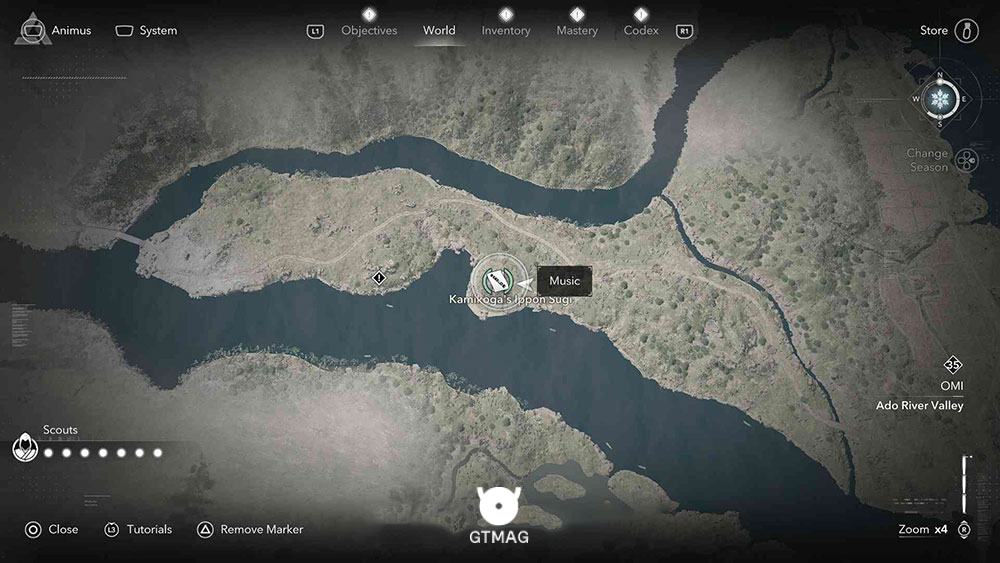The height and width of the screenshot is (563, 1000).
Task: Open the Animus menu icon
Action: [33, 30]
